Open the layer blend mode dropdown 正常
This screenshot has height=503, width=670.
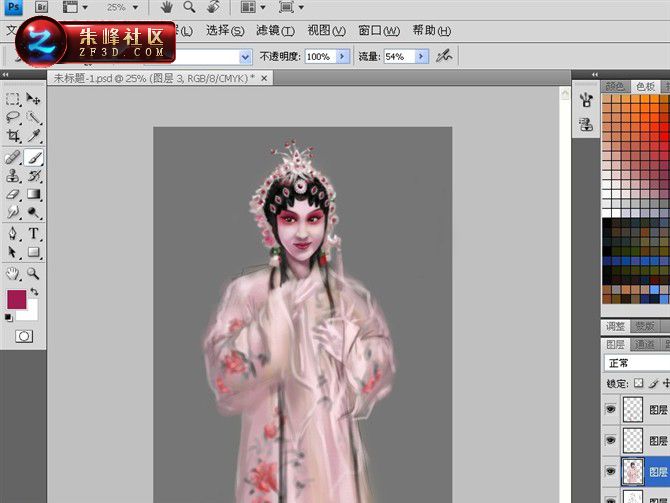pyautogui.click(x=637, y=363)
